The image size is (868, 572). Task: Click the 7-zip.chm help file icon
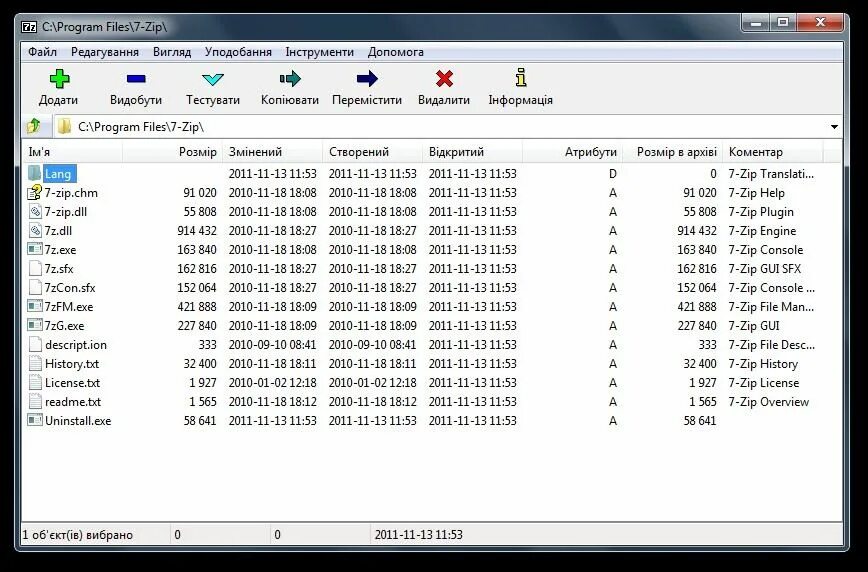pos(35,193)
